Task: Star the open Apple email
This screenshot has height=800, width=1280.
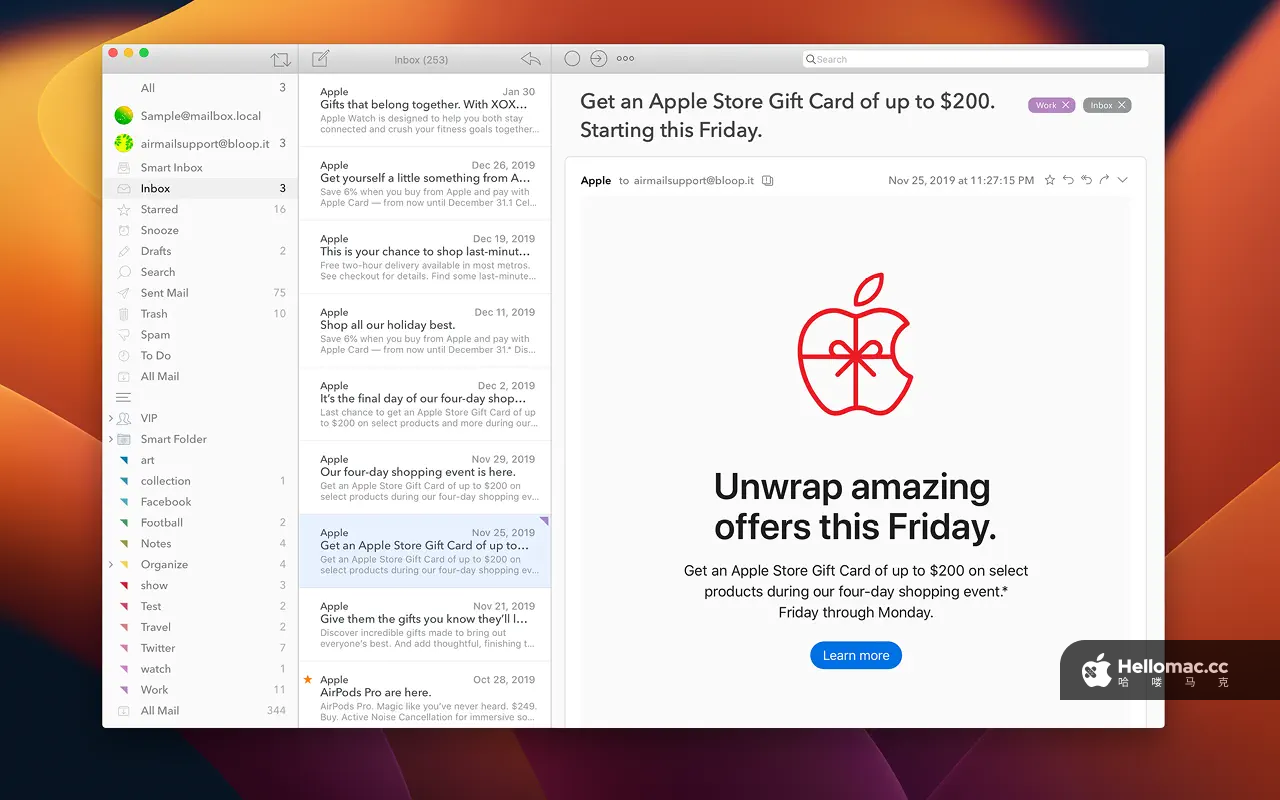Action: coord(1050,180)
